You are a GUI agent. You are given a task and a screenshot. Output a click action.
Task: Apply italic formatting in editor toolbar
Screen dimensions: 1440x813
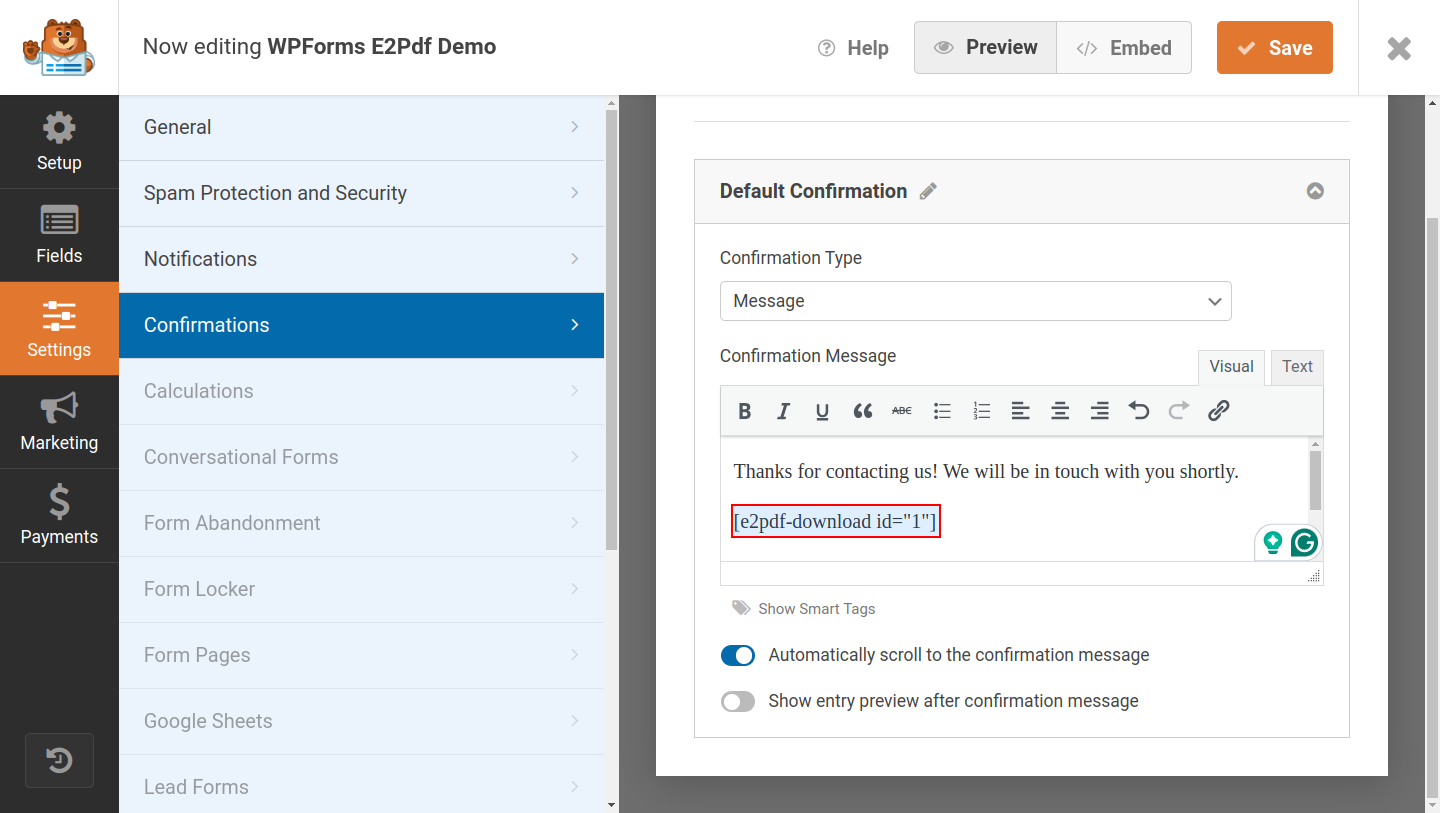[x=783, y=411]
